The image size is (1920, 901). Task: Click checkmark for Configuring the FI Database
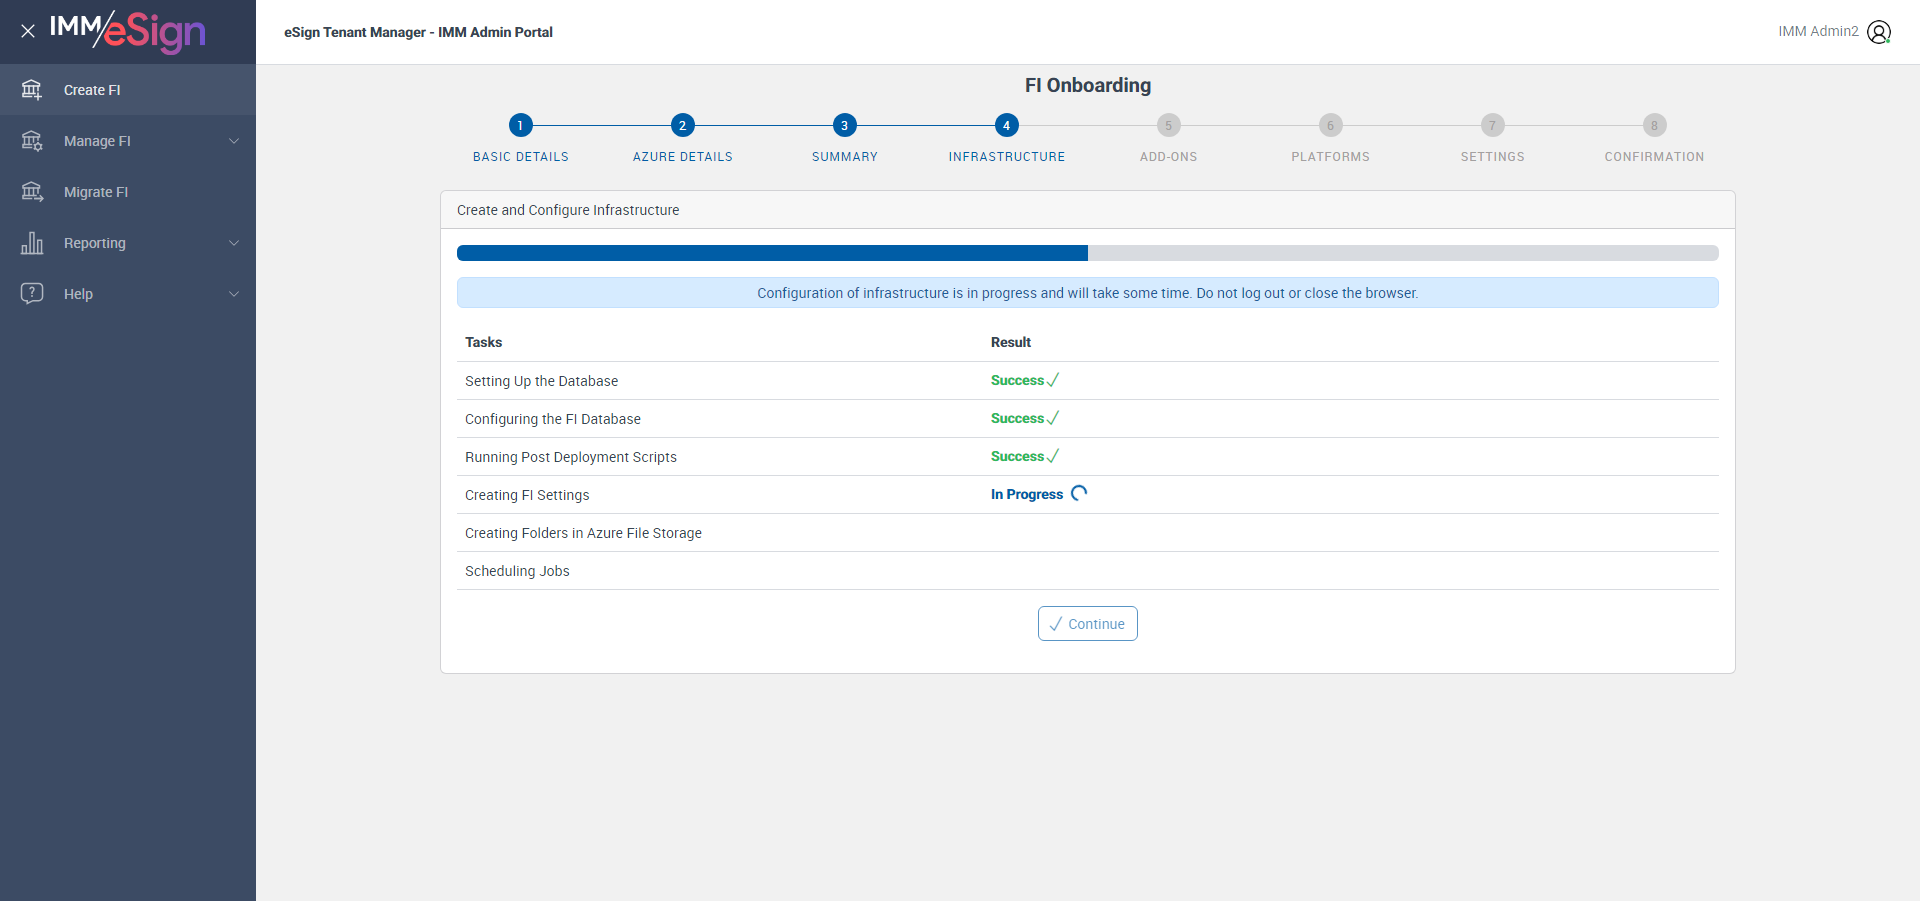[1053, 418]
